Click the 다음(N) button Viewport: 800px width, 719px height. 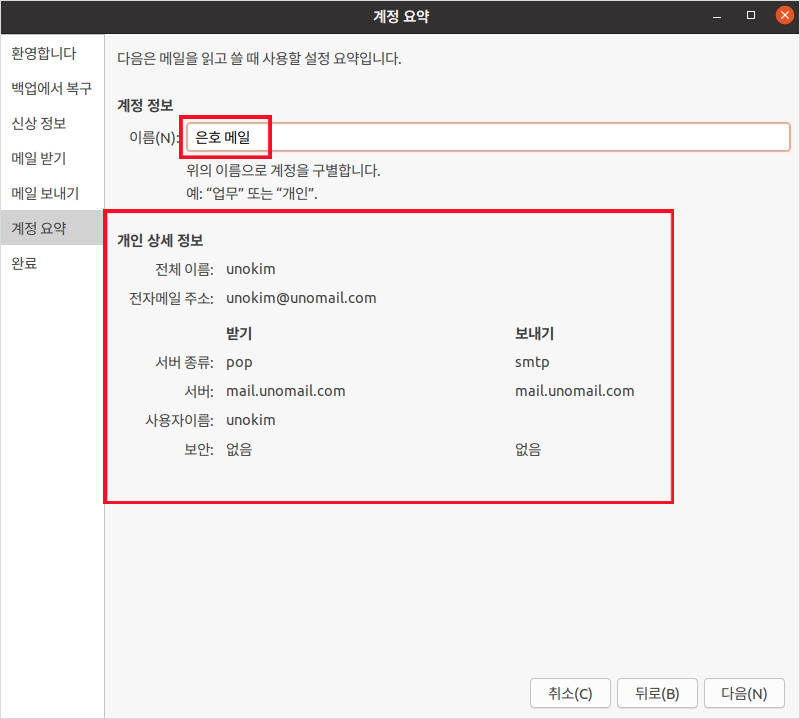(744, 693)
